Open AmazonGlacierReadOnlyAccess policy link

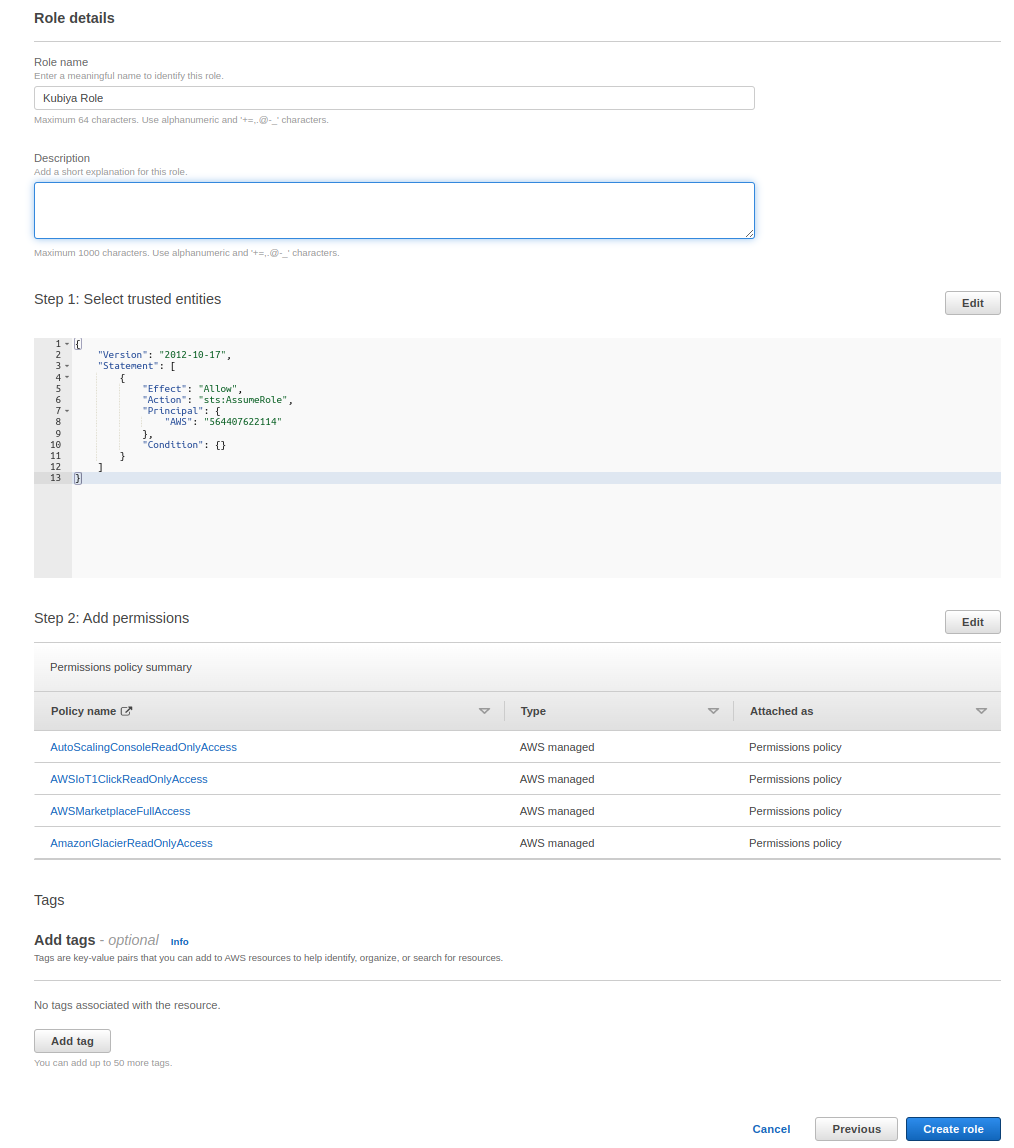(x=131, y=843)
